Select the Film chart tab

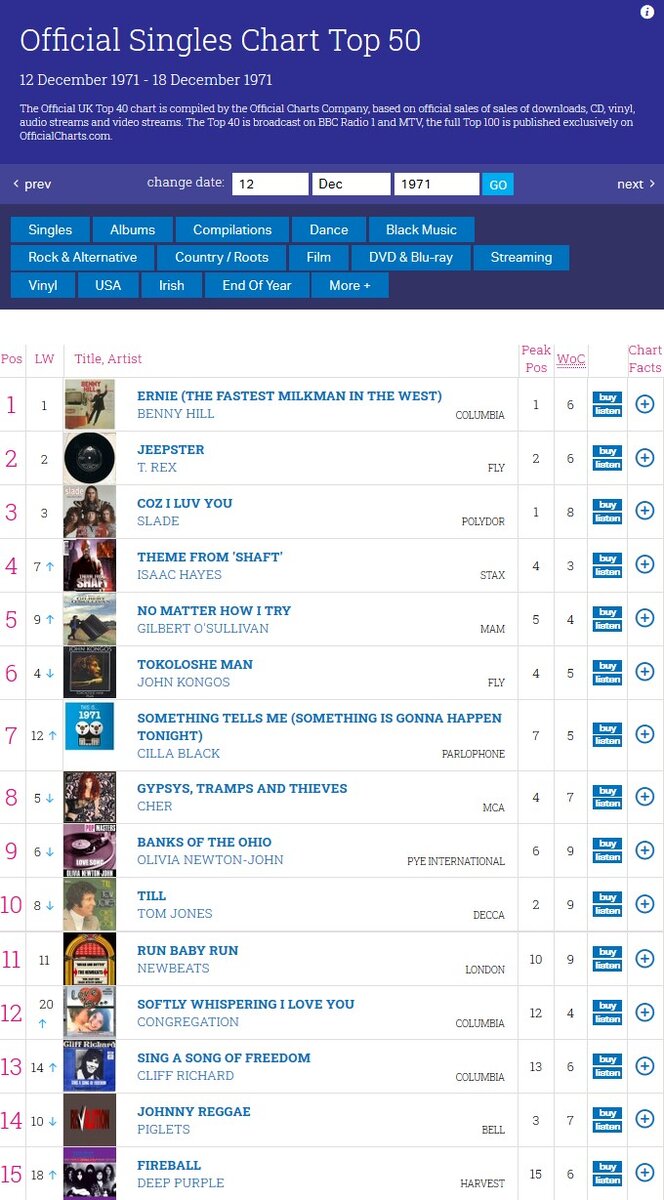tap(318, 257)
